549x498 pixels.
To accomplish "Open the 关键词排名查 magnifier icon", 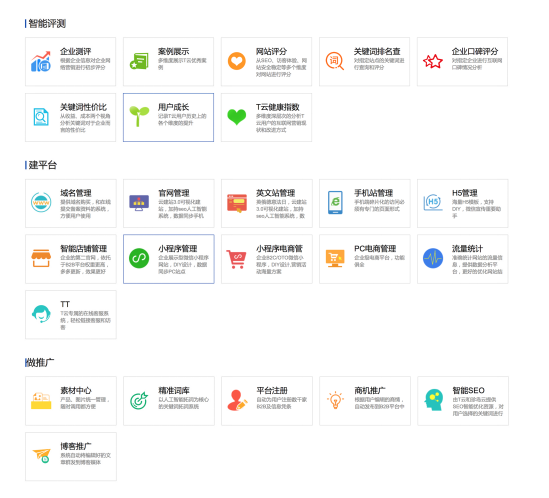I will 335,61.
